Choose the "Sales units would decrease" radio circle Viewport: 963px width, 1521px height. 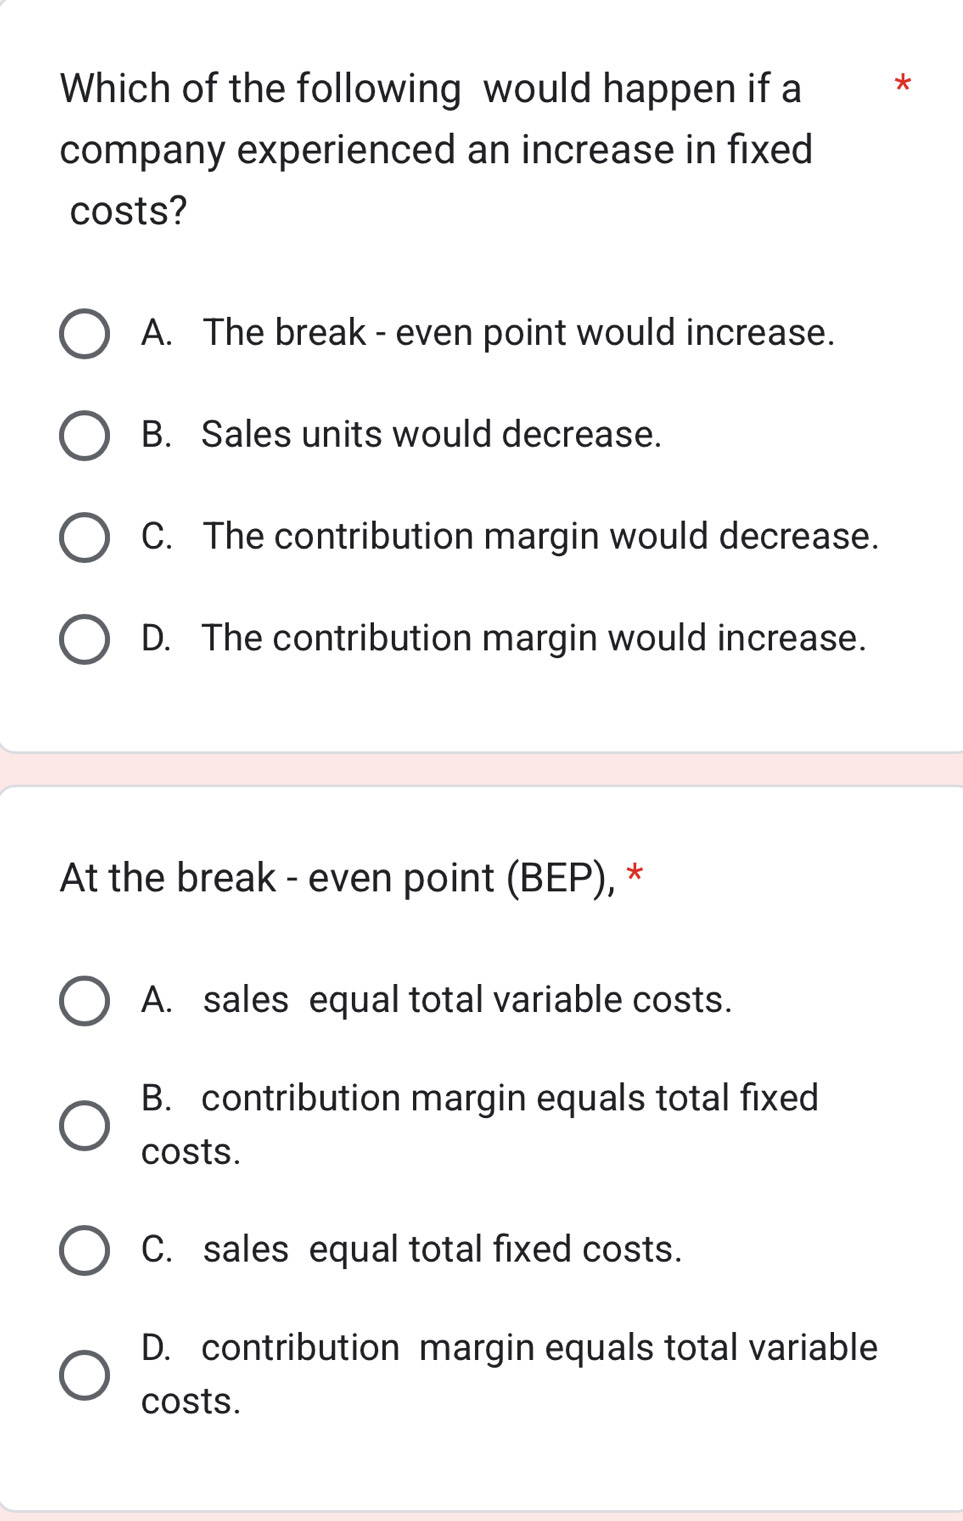point(84,436)
